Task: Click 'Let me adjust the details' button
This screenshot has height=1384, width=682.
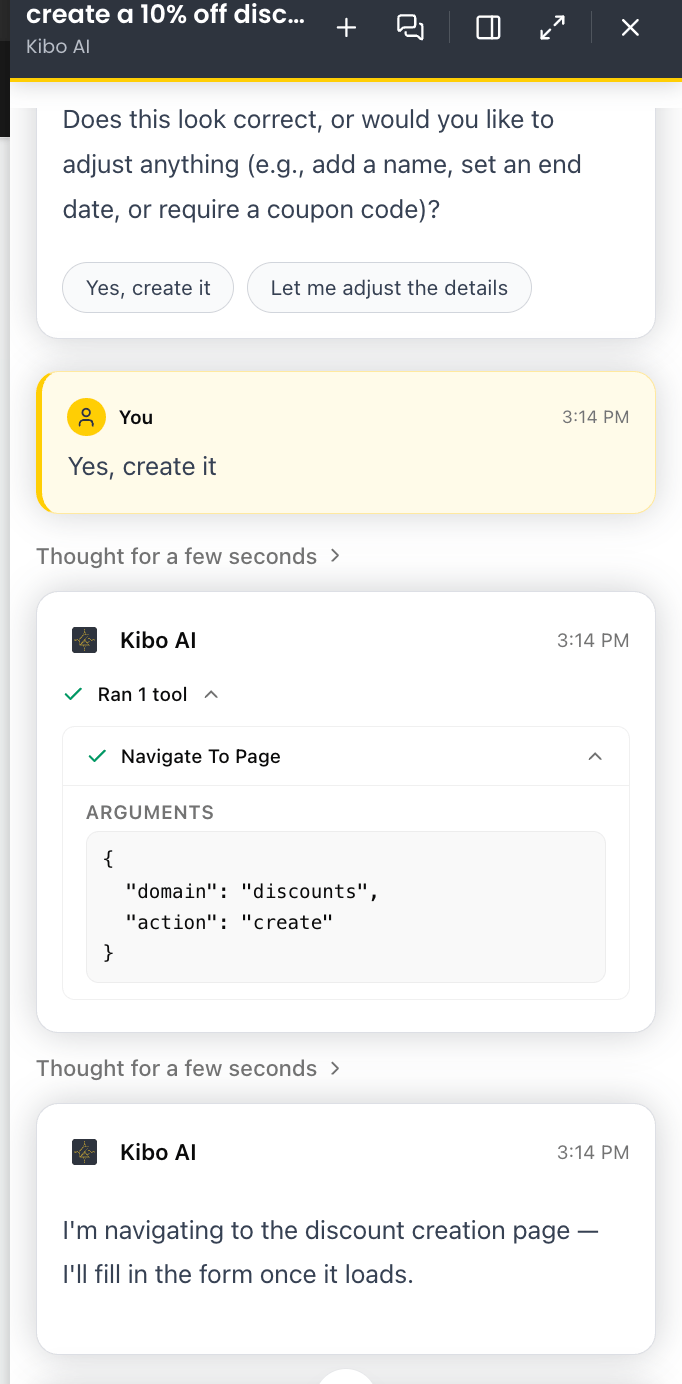Action: tap(389, 288)
